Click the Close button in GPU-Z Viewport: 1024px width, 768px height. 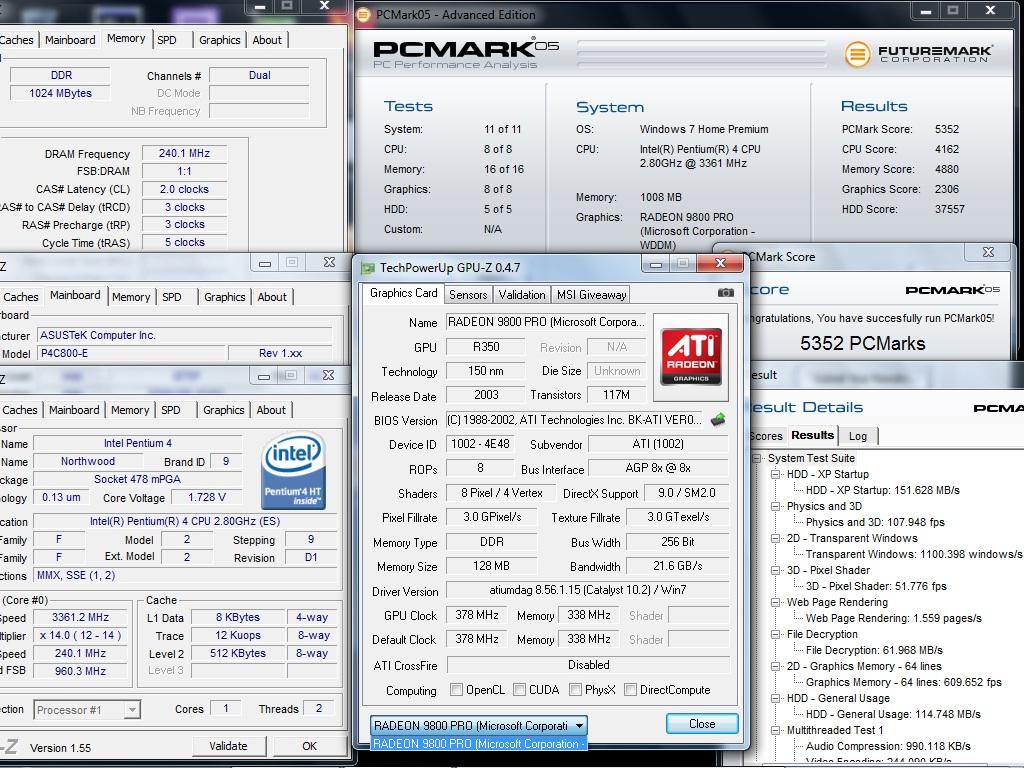702,724
